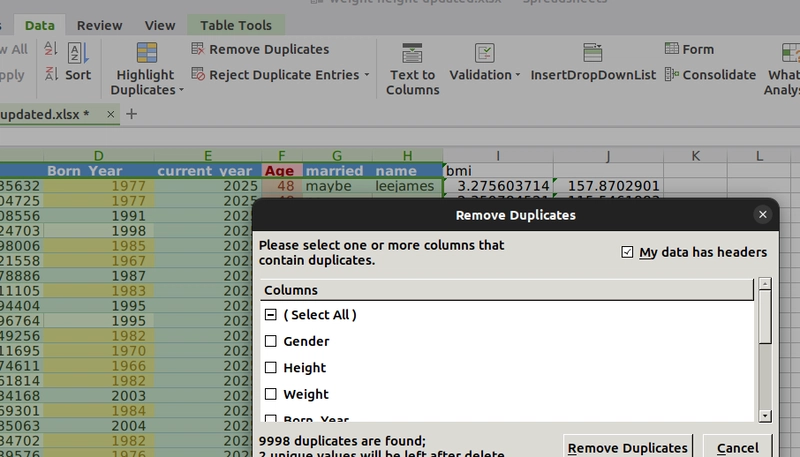Click the Cancel button in the dialog
This screenshot has height=457, width=800.
point(737,447)
